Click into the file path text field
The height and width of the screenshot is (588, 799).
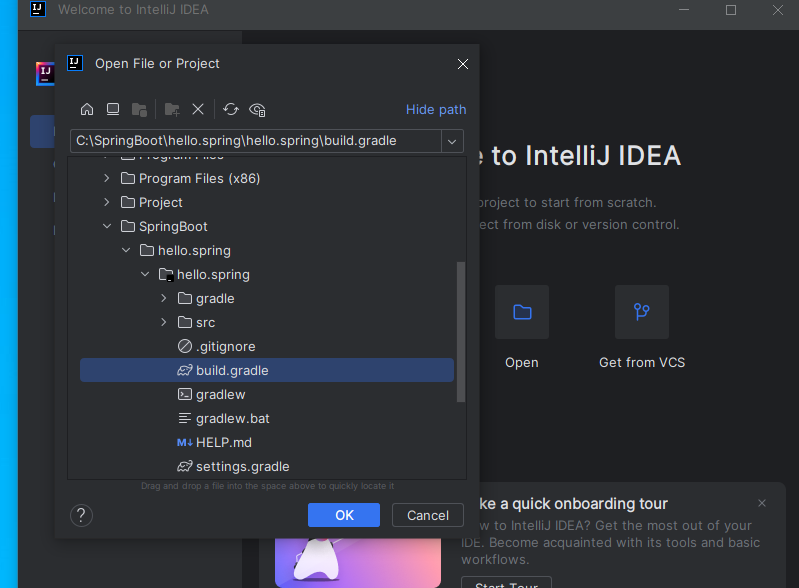pyautogui.click(x=256, y=141)
